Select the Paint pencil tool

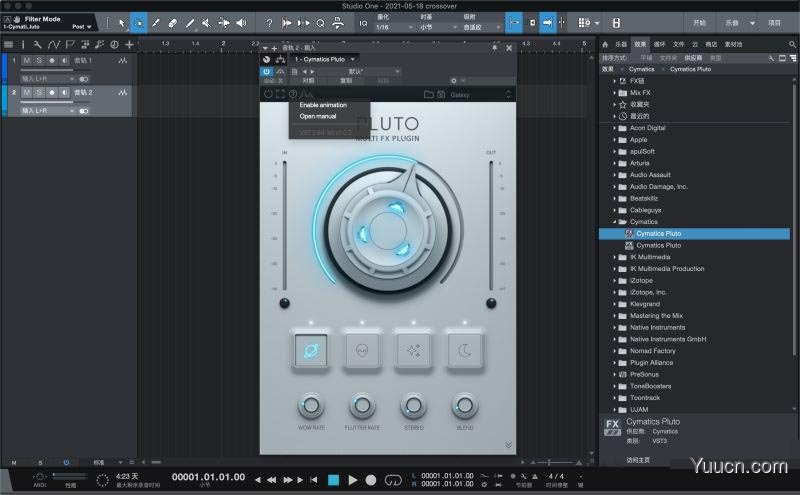pyautogui.click(x=190, y=23)
